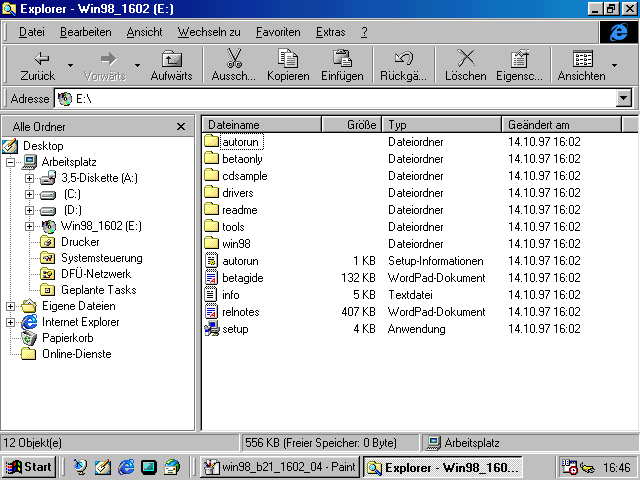Open the Ansicht menu
This screenshot has height=480, width=640.
click(144, 32)
